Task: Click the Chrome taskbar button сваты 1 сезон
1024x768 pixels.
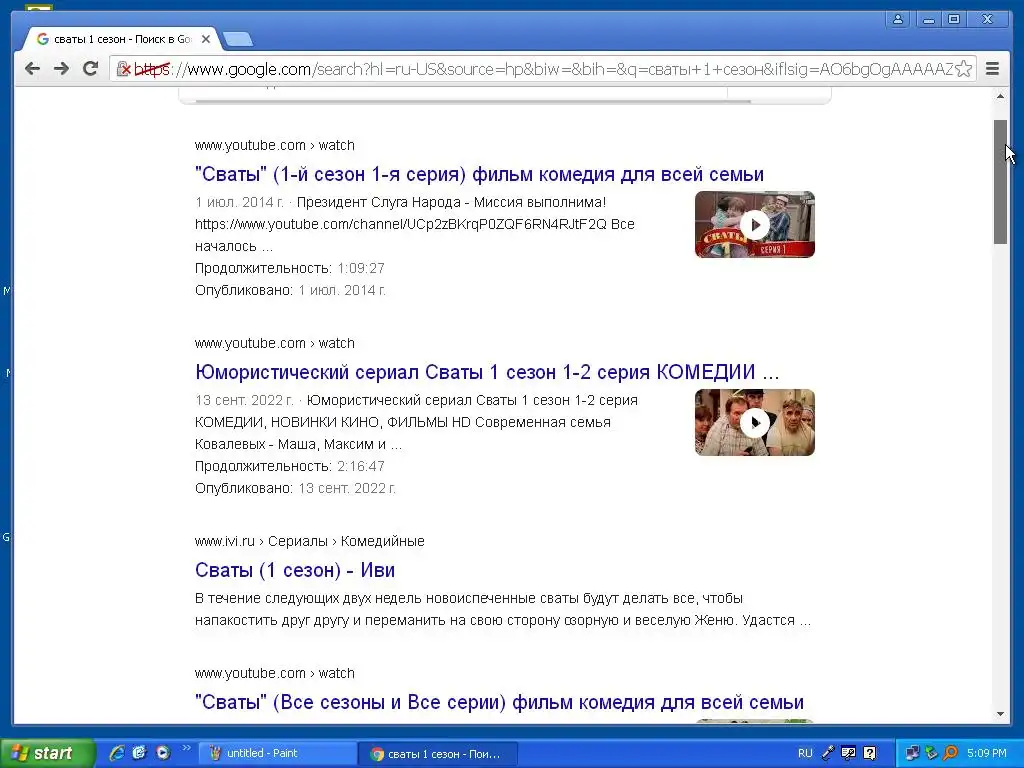Action: (438, 754)
